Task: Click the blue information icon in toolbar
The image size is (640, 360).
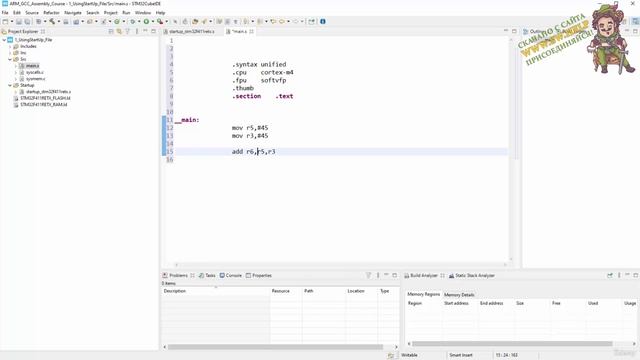Action: [x=322, y=22]
